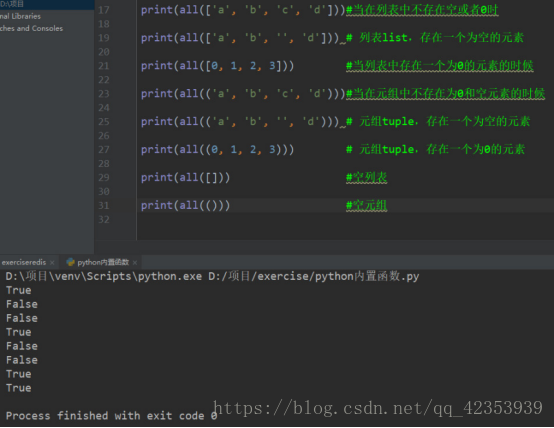Viewport: 554px width, 428px height.
Task: Select External Libraries tree item
Action: (20, 16)
